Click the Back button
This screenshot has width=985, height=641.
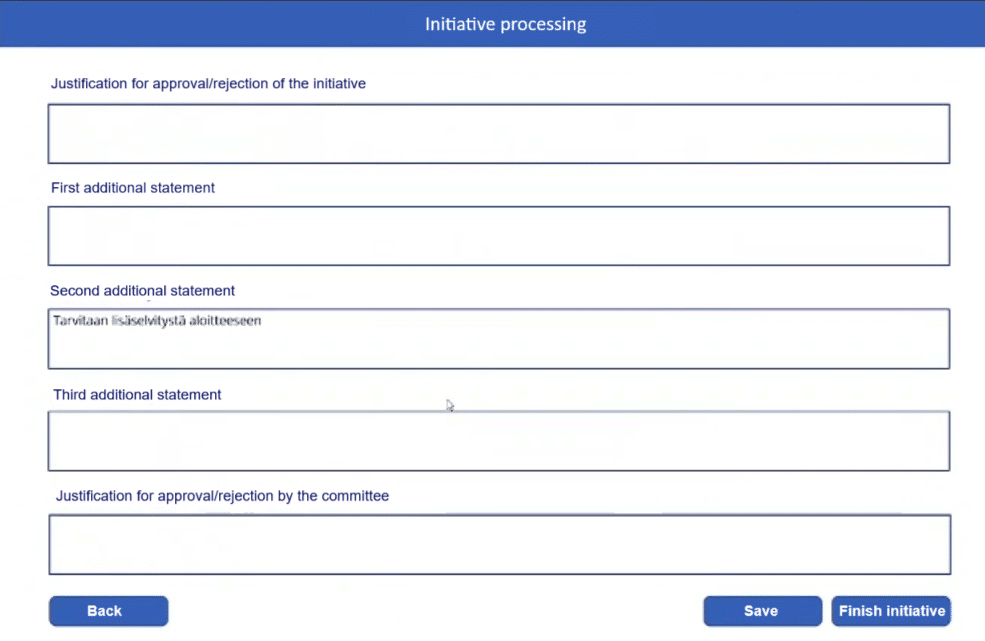(x=108, y=611)
